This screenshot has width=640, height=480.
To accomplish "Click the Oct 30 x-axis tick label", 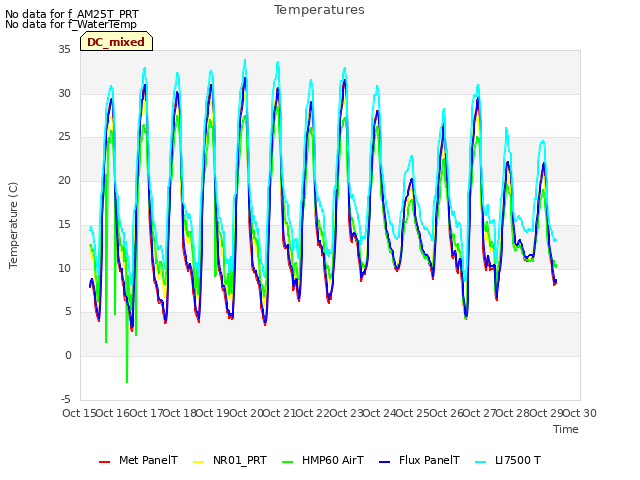I will tap(580, 413).
